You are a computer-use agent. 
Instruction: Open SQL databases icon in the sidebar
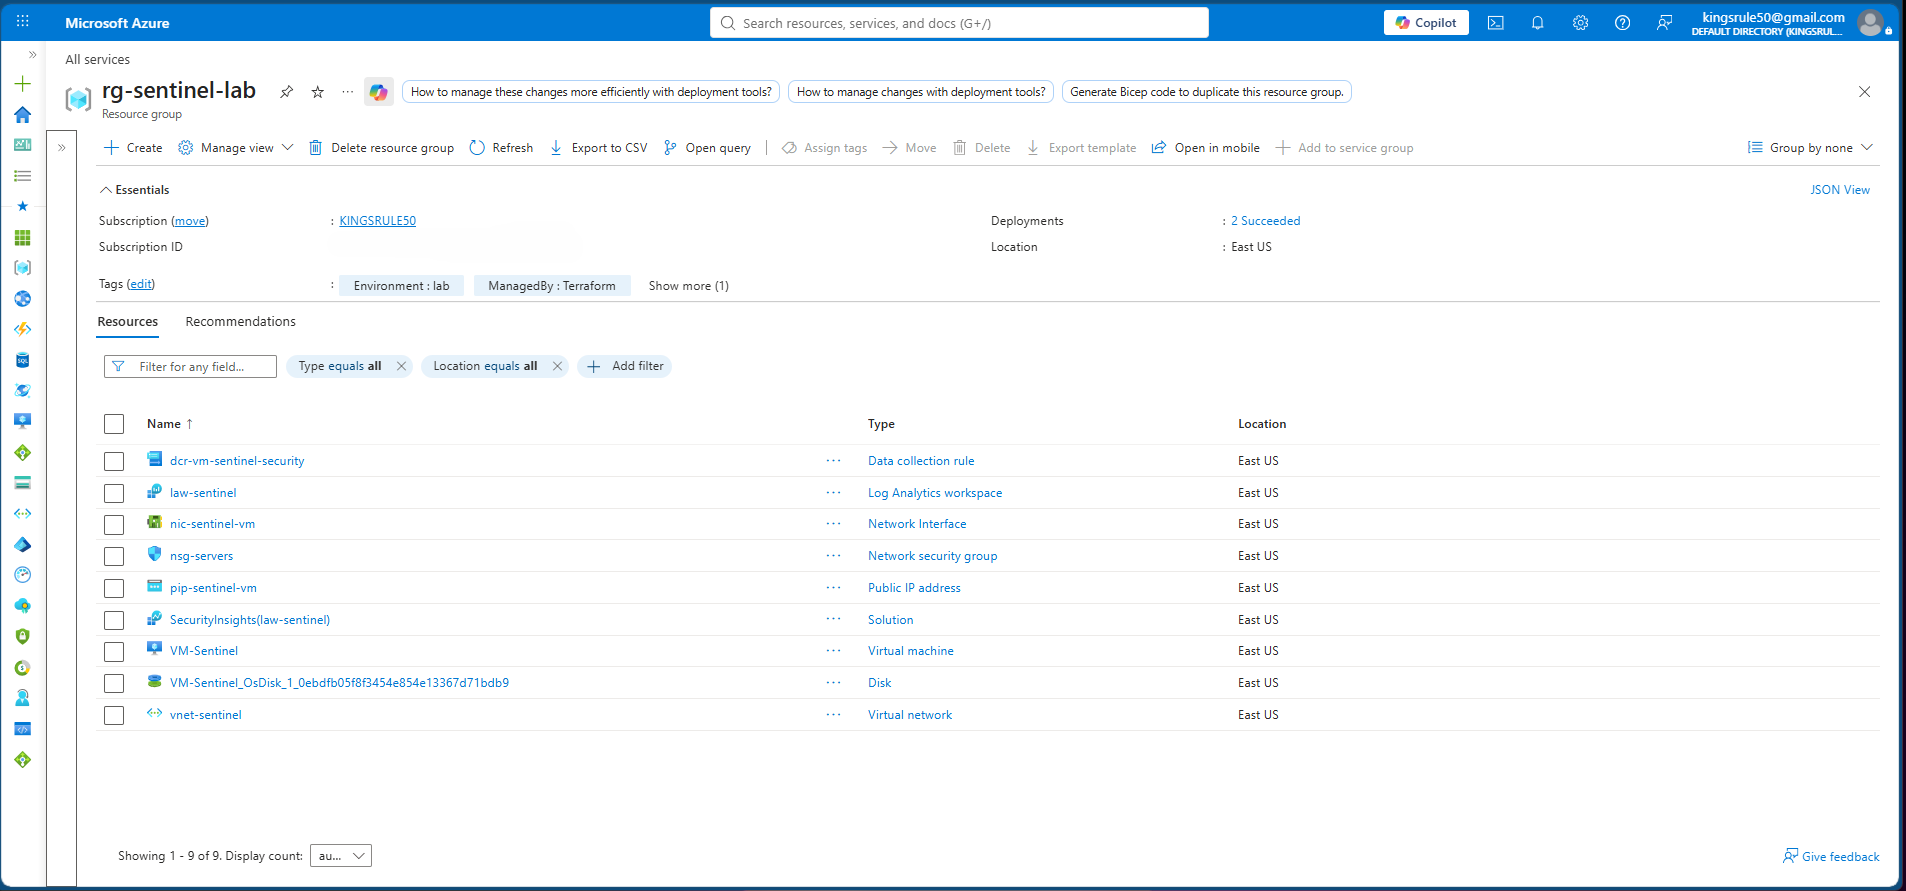(22, 360)
